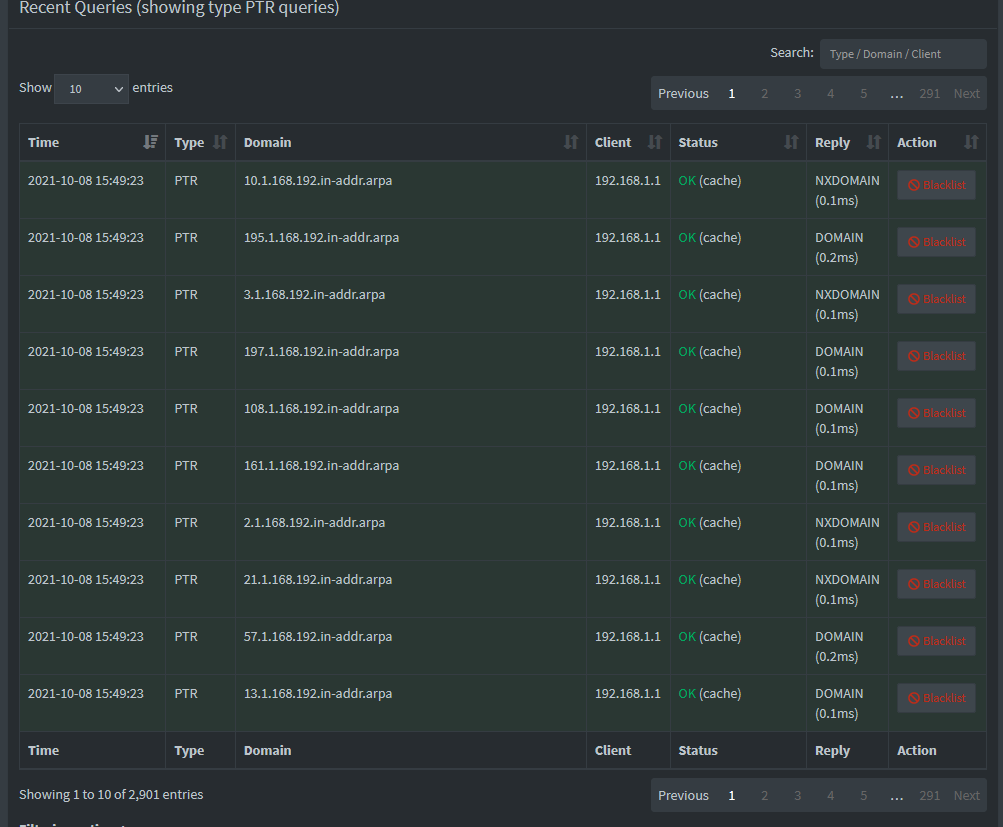Blacklist domain 10.1.168.192.in-addr.arpa
Image resolution: width=1003 pixels, height=827 pixels.
(935, 184)
